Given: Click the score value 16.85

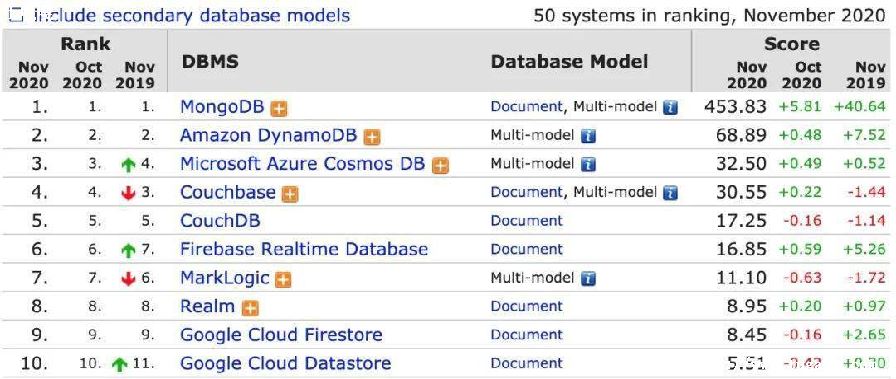Looking at the screenshot, I should (x=741, y=249).
